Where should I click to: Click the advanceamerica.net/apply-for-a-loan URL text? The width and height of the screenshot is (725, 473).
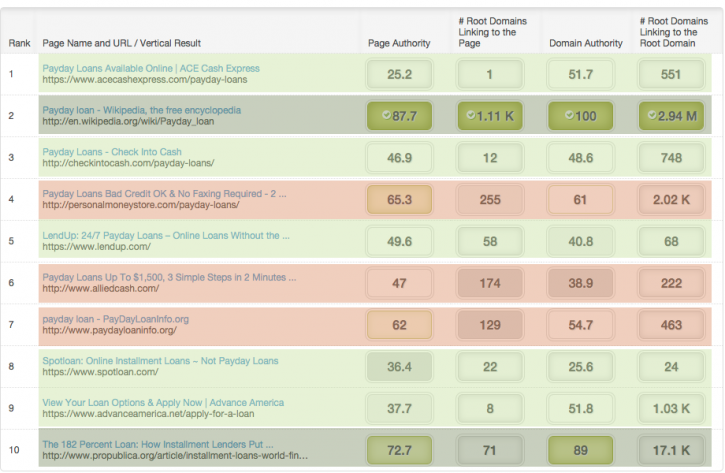pyautogui.click(x=148, y=414)
